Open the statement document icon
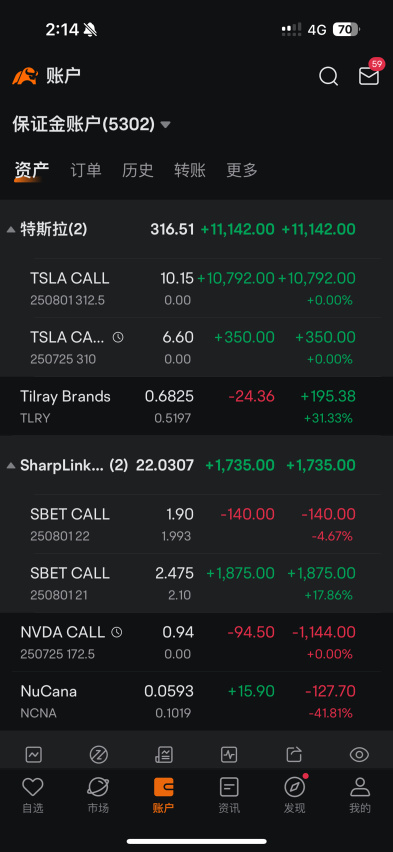Viewport: 393px width, 852px height. click(x=164, y=754)
